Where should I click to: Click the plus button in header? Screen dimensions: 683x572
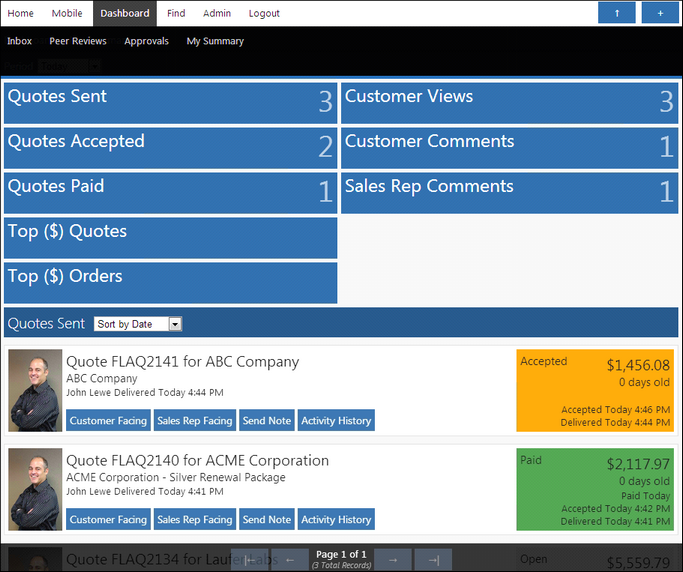(x=659, y=13)
